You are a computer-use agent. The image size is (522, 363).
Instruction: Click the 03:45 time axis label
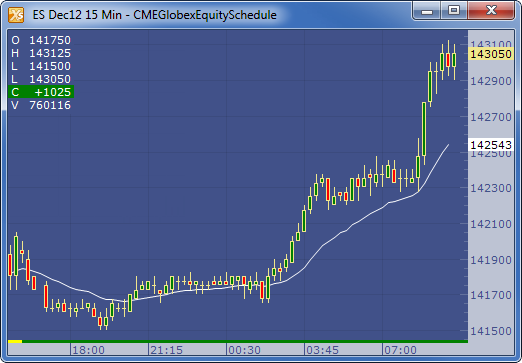point(322,350)
